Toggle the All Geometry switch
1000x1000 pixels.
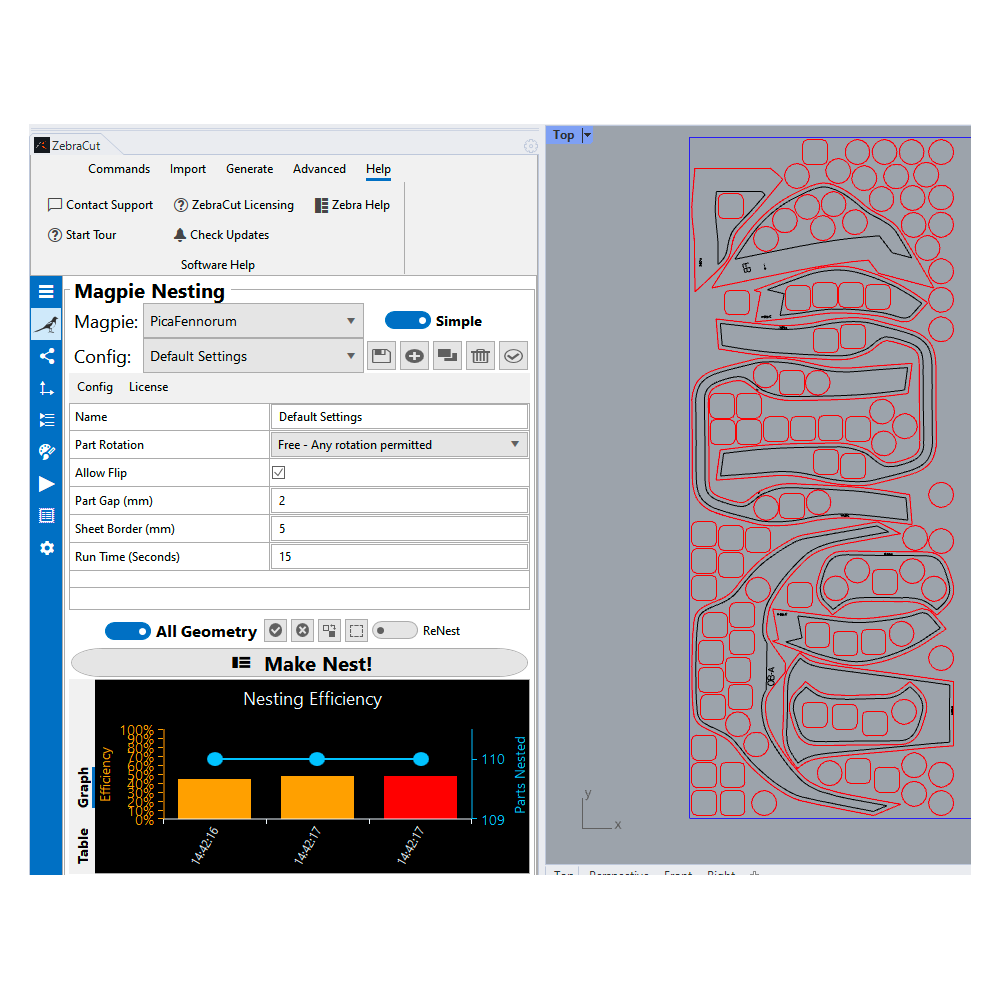pos(128,631)
